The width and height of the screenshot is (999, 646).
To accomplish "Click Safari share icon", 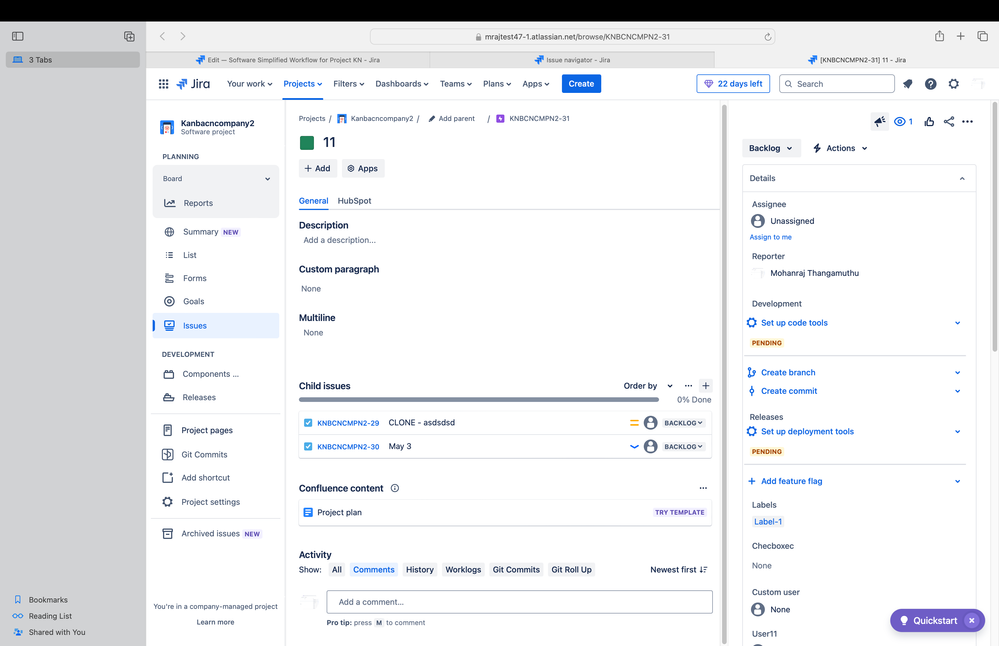I will (939, 36).
